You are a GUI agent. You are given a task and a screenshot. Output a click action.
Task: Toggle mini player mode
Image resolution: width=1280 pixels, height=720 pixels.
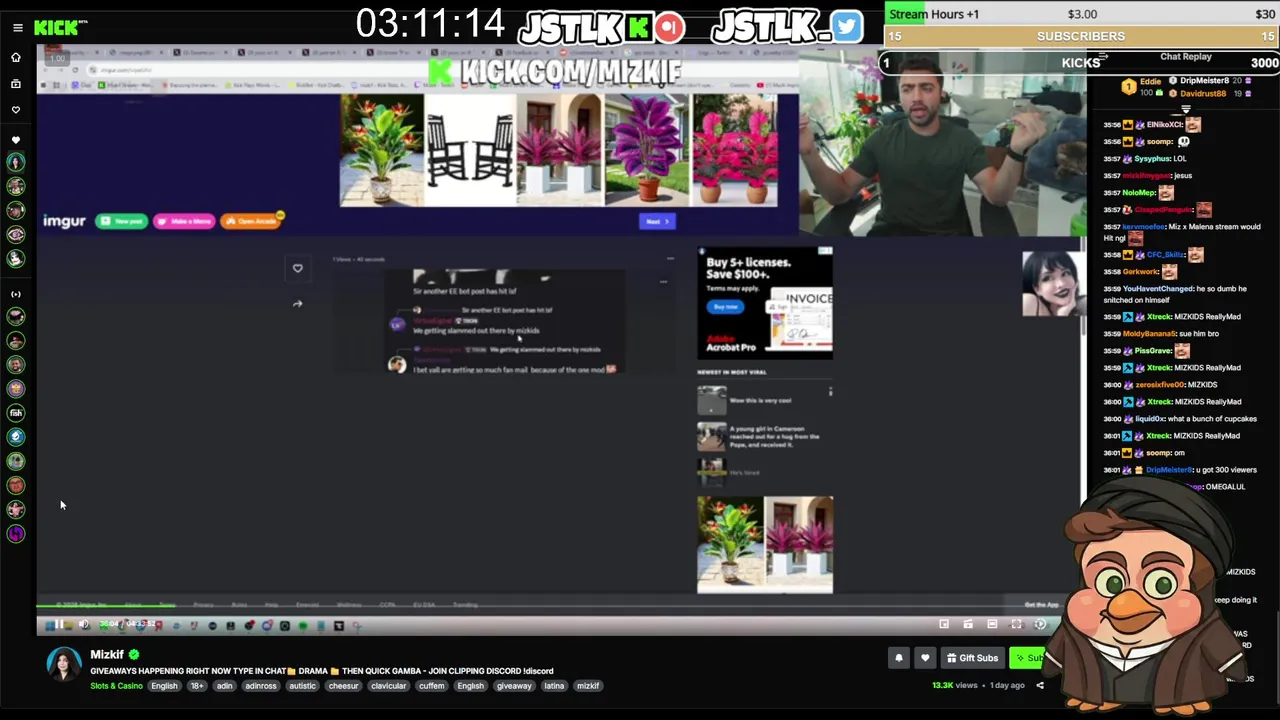point(944,624)
